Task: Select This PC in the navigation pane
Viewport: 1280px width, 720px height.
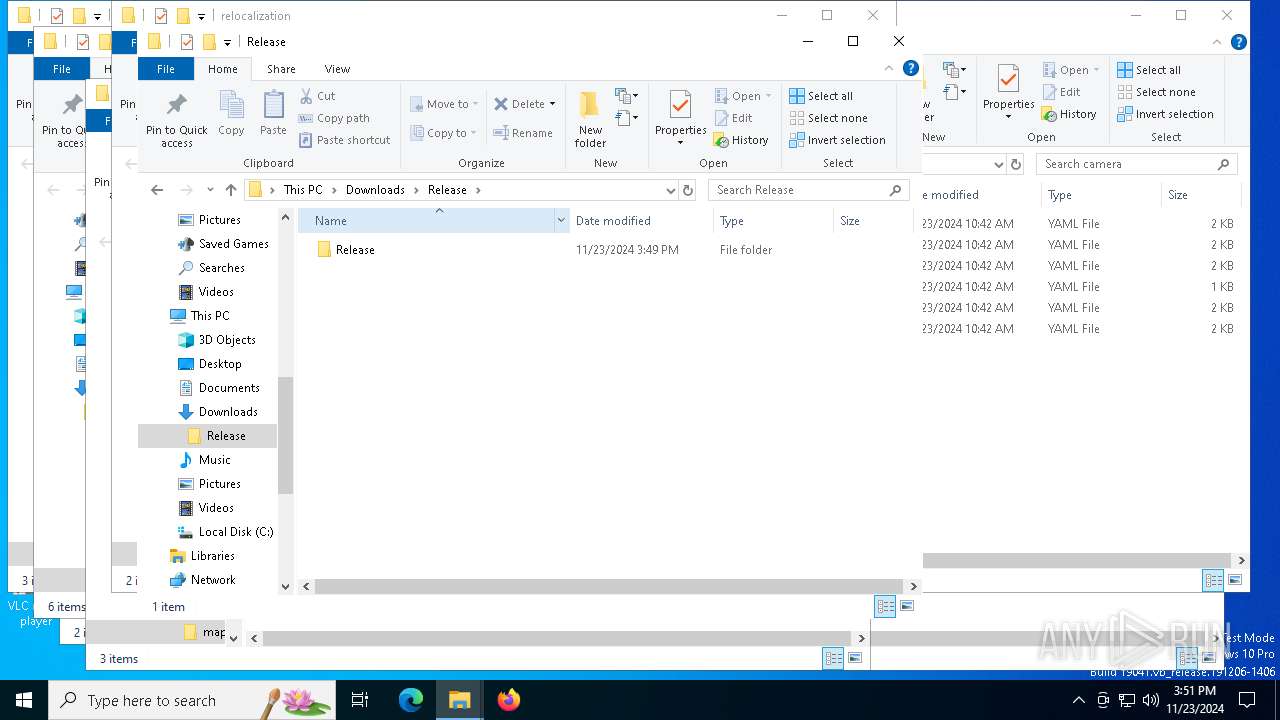Action: pyautogui.click(x=200, y=316)
